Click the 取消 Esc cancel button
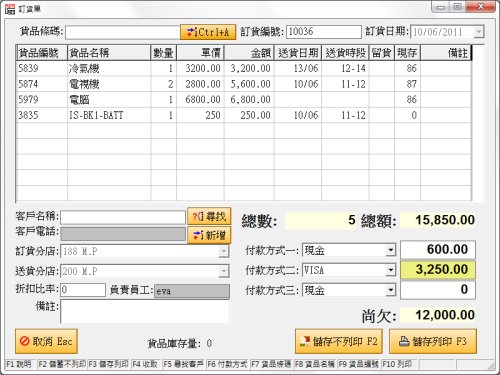 tap(46, 341)
